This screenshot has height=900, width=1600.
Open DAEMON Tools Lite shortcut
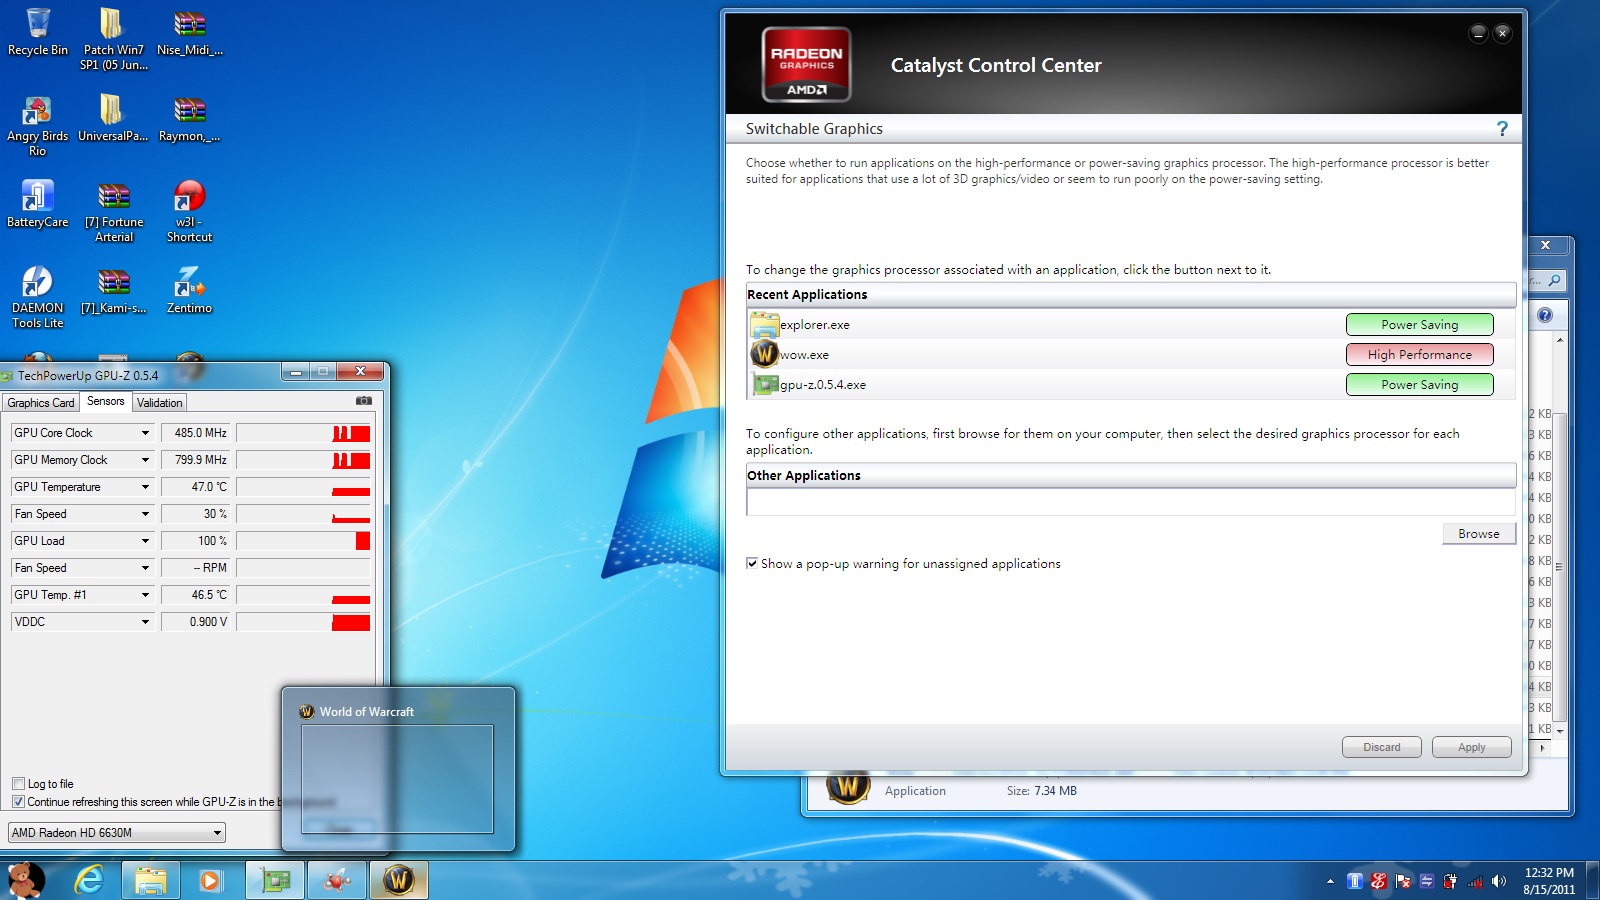[x=38, y=298]
